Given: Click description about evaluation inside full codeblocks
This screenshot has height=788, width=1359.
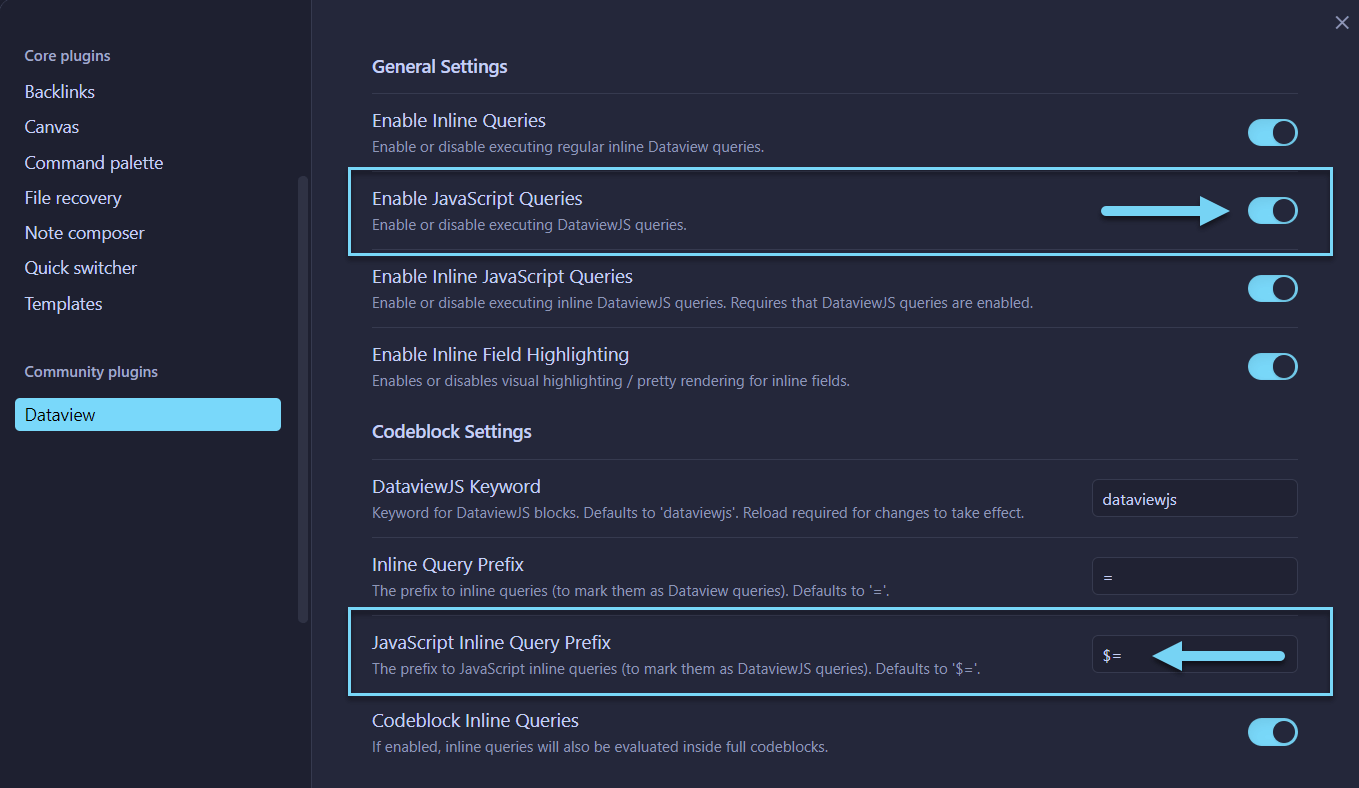Looking at the screenshot, I should (x=600, y=747).
